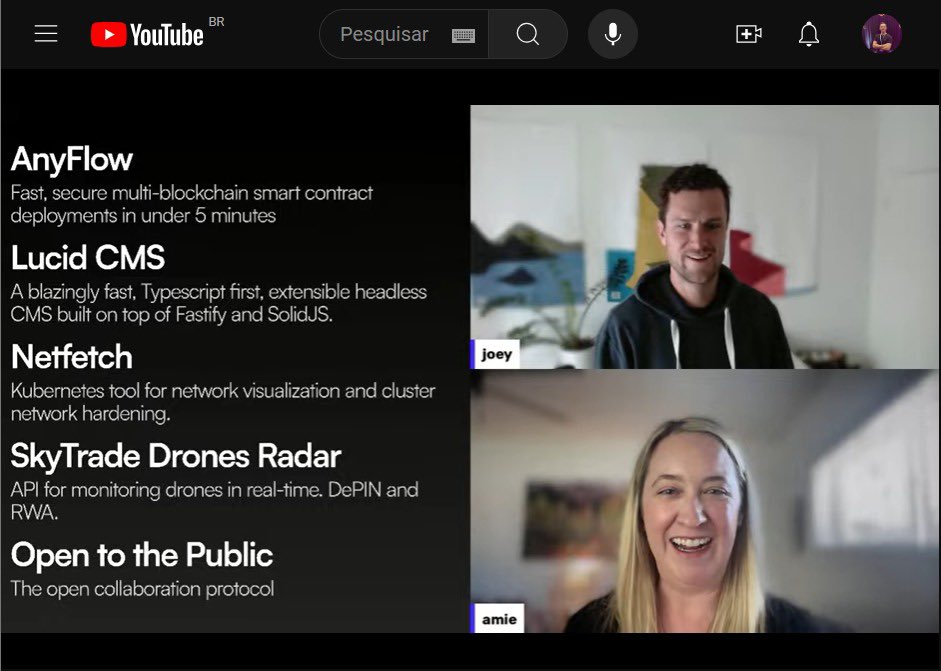
Task: Open the hamburger guide menu
Action: (x=46, y=34)
